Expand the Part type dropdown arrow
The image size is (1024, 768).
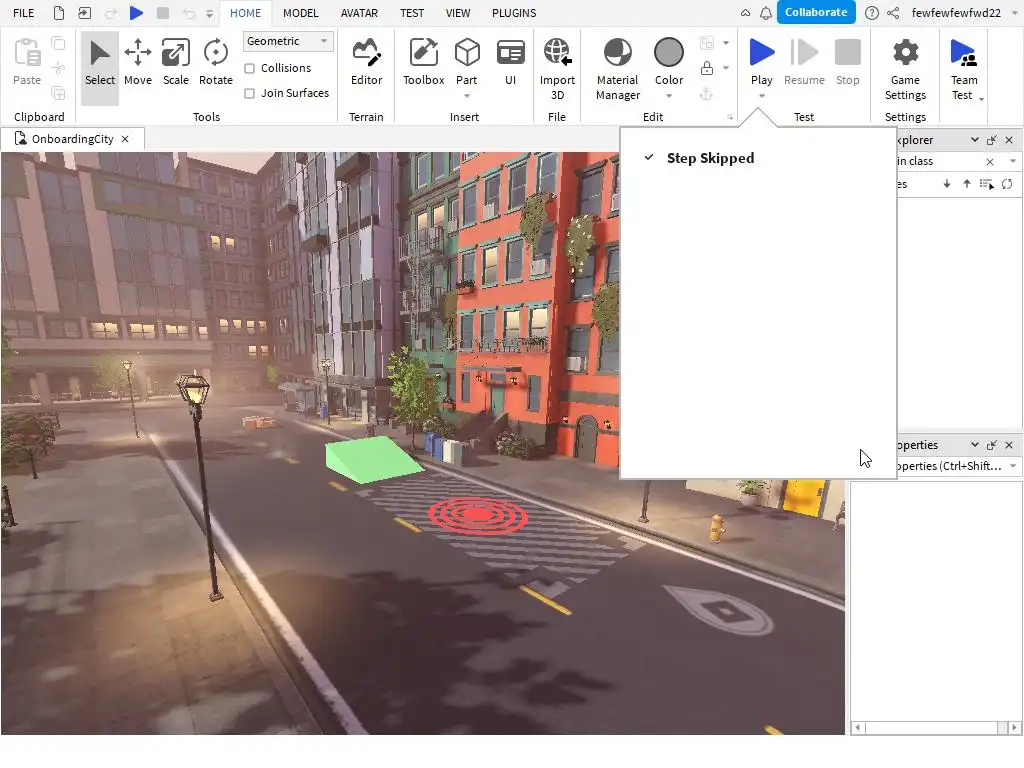[x=467, y=97]
